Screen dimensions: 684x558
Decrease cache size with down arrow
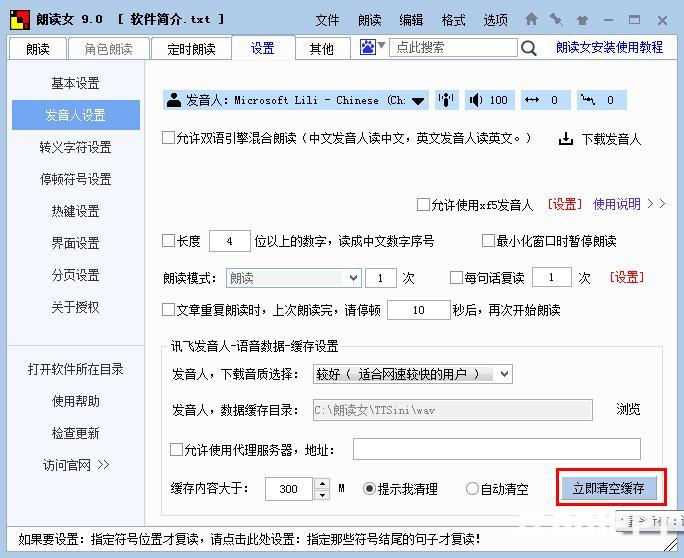tap(322, 494)
